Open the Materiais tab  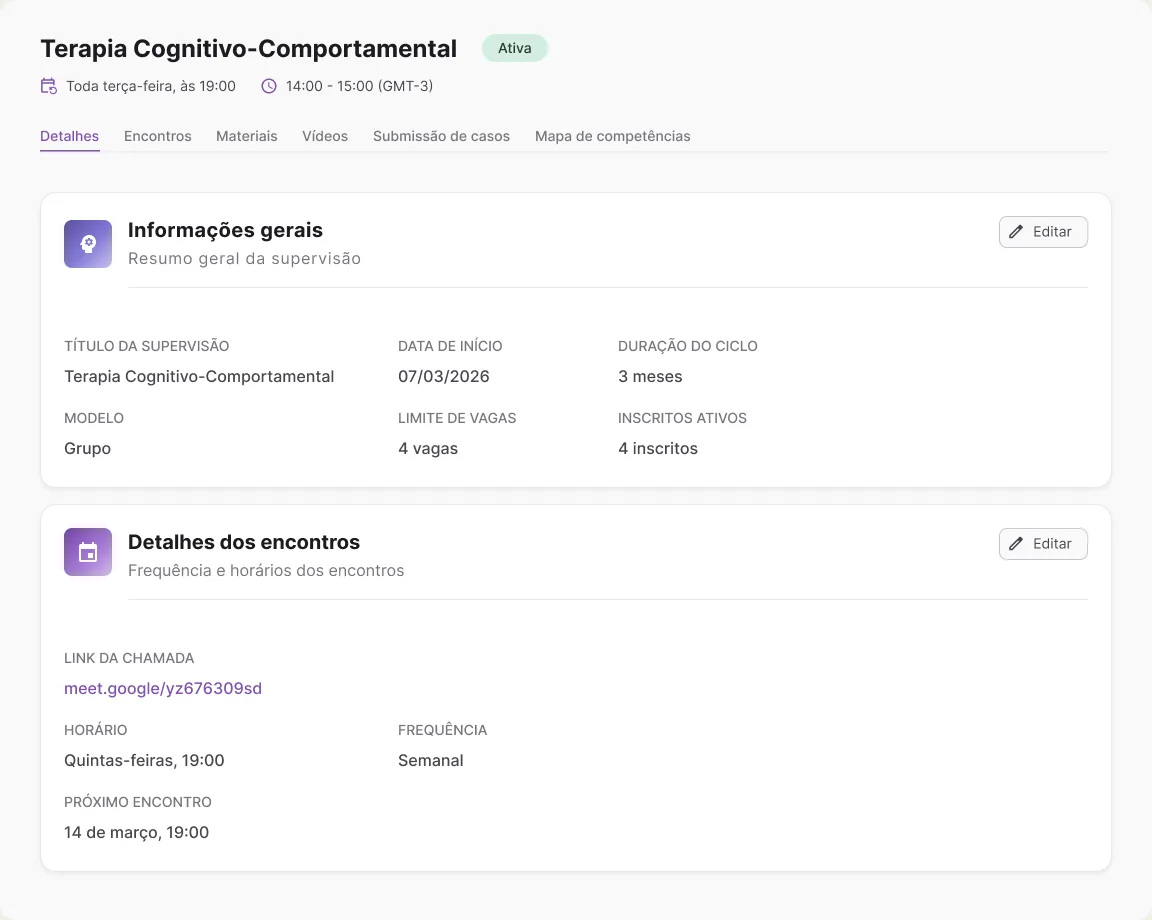click(247, 136)
